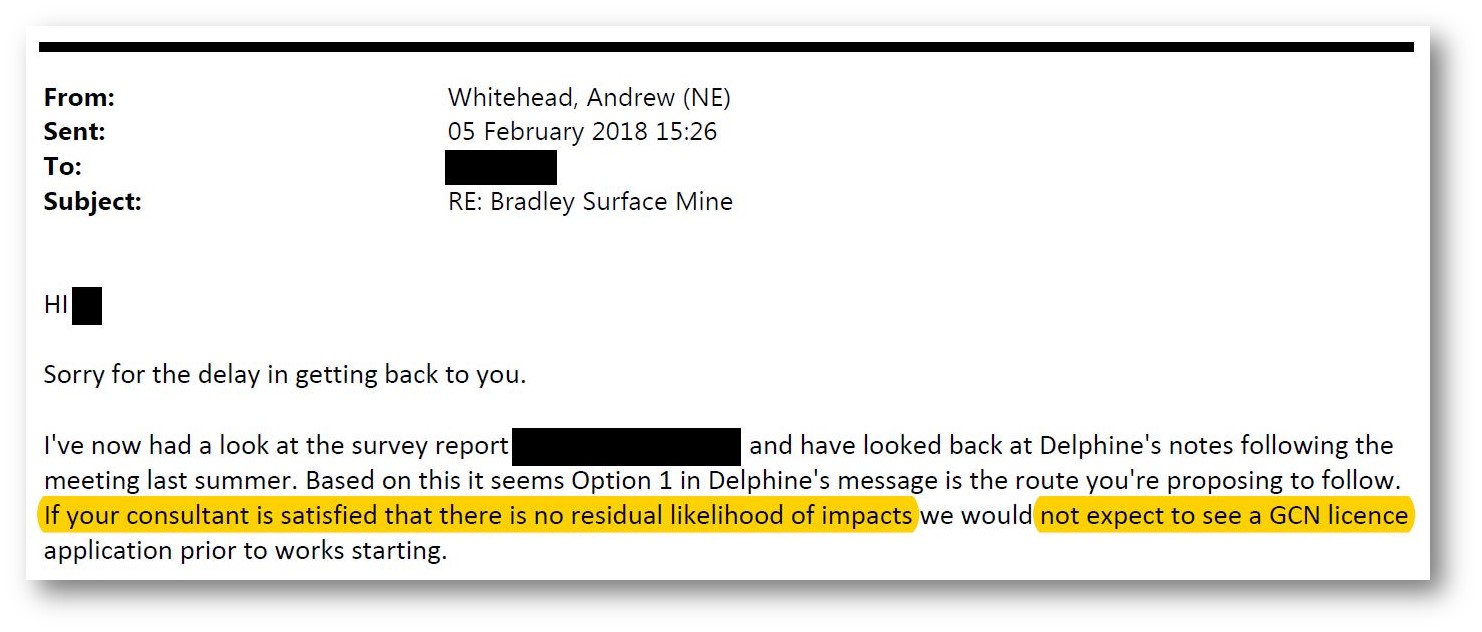Click the sentence Sorry for the delay
Viewport: 1482px width, 632px height.
(285, 376)
